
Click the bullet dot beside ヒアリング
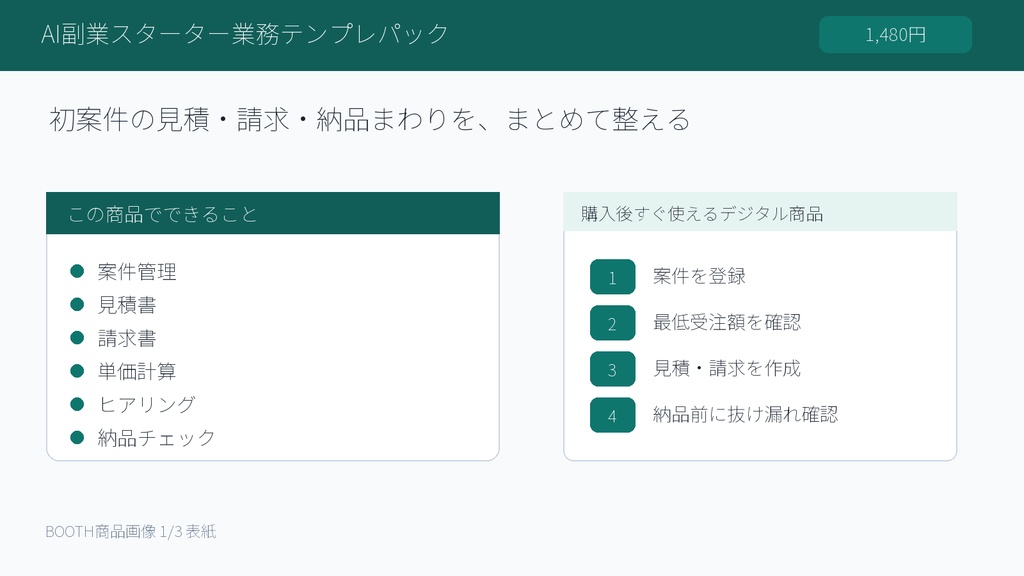pos(77,404)
